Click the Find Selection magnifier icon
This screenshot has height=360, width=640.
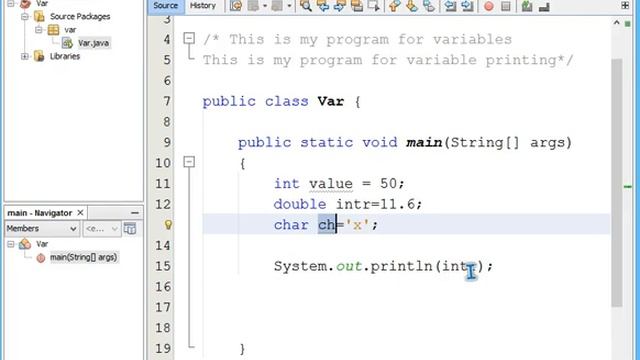click(x=306, y=6)
